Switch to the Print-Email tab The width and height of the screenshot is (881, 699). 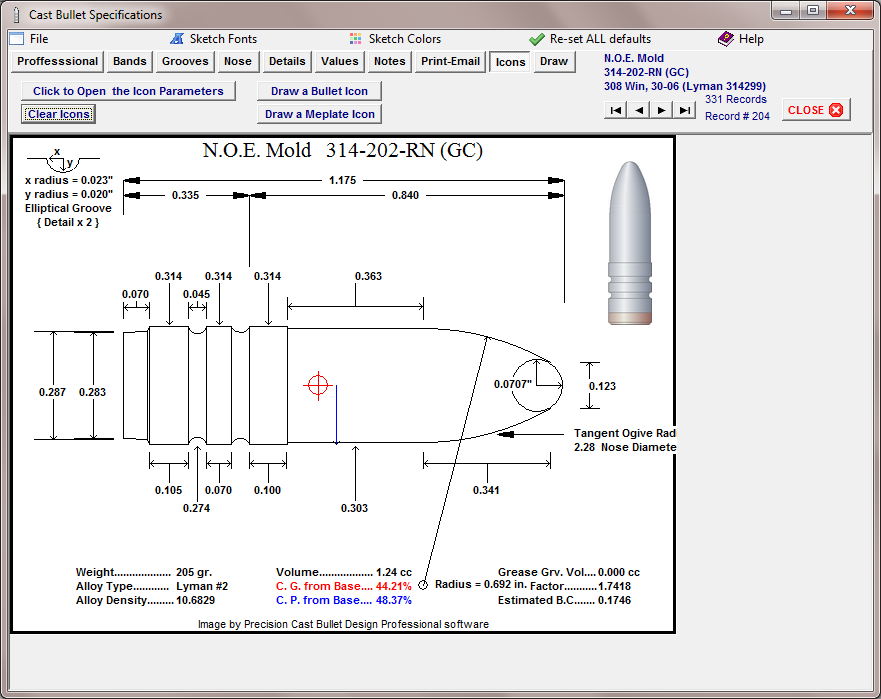point(450,61)
